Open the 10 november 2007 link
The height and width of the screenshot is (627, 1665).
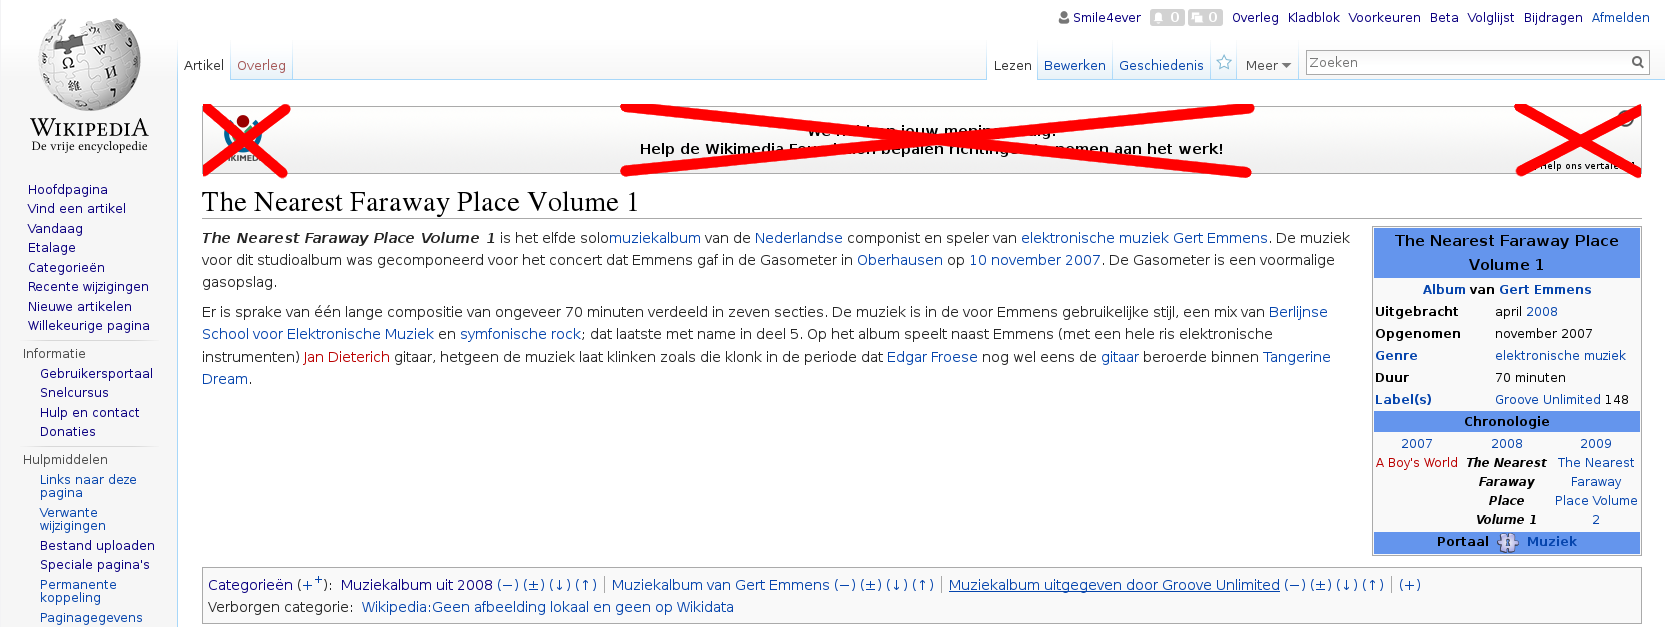[x=1035, y=260]
